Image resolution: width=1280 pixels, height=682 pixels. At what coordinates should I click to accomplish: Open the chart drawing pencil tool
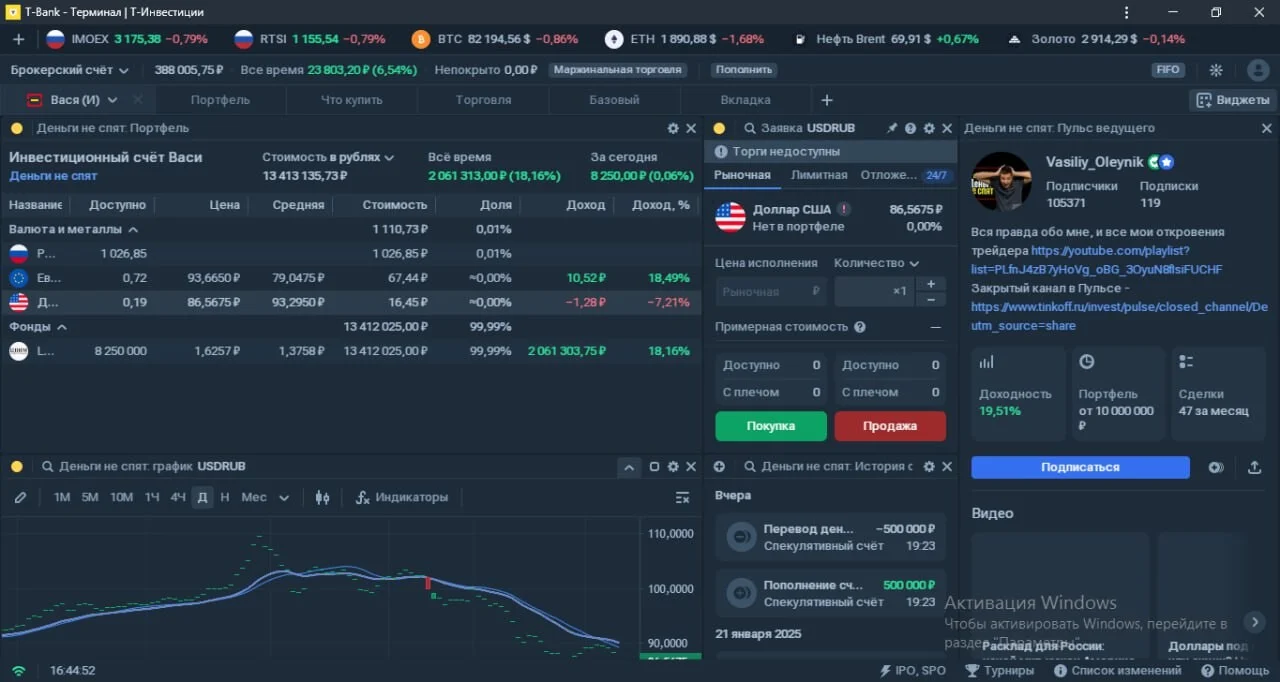(20, 497)
